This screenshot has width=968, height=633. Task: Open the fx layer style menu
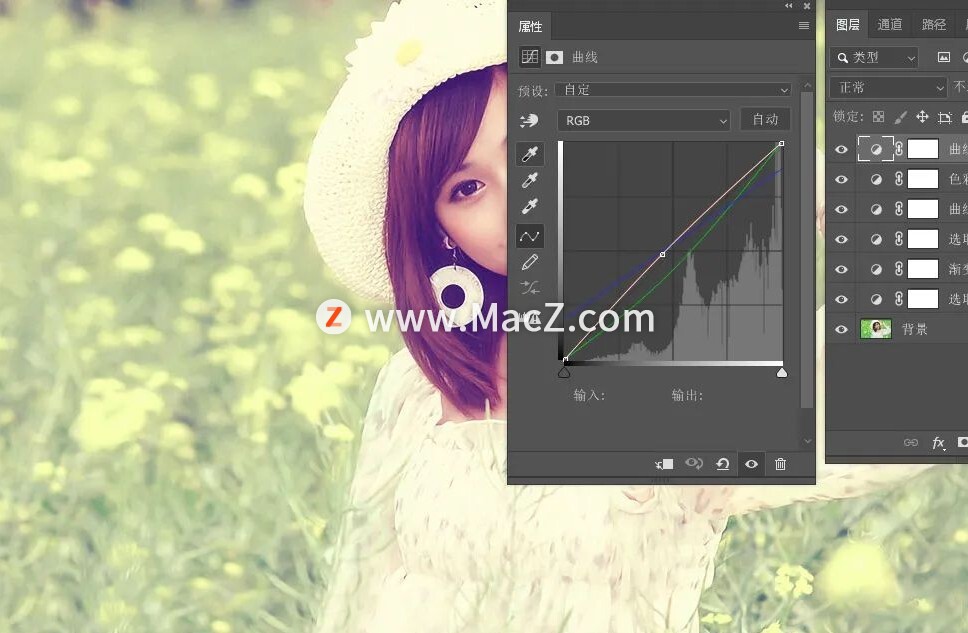(938, 442)
